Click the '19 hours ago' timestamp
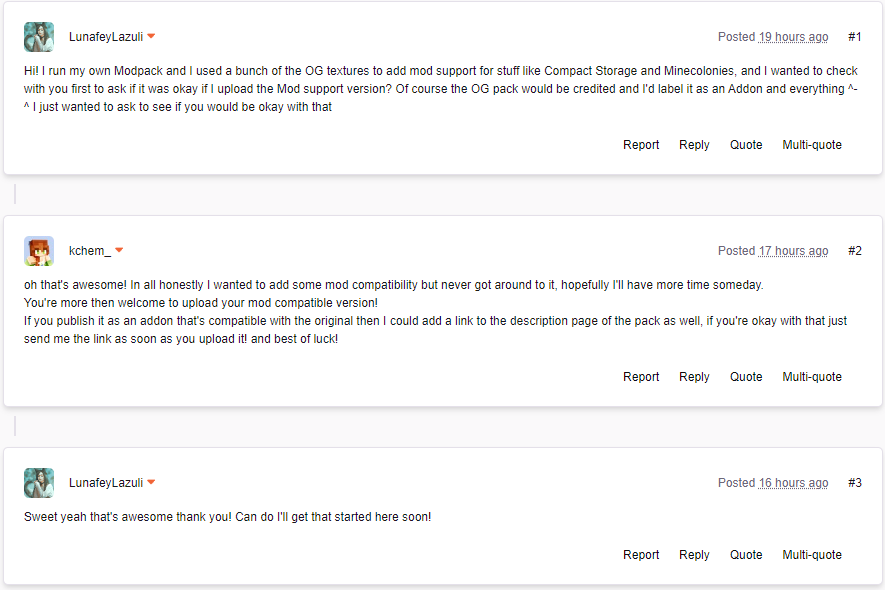The width and height of the screenshot is (885, 590). click(x=793, y=37)
